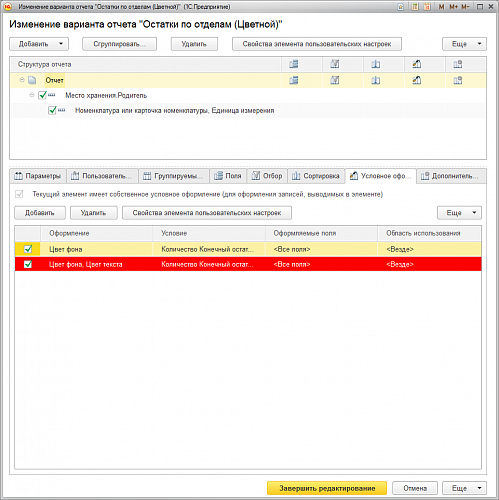499x500 pixels.
Task: Click the favorites star icon in the title bar
Action: coord(401,7)
